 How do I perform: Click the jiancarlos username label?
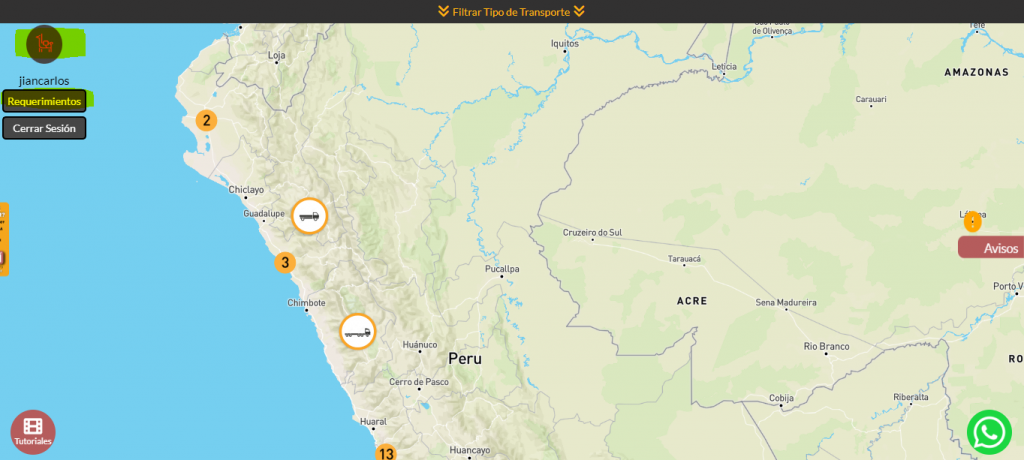click(44, 80)
